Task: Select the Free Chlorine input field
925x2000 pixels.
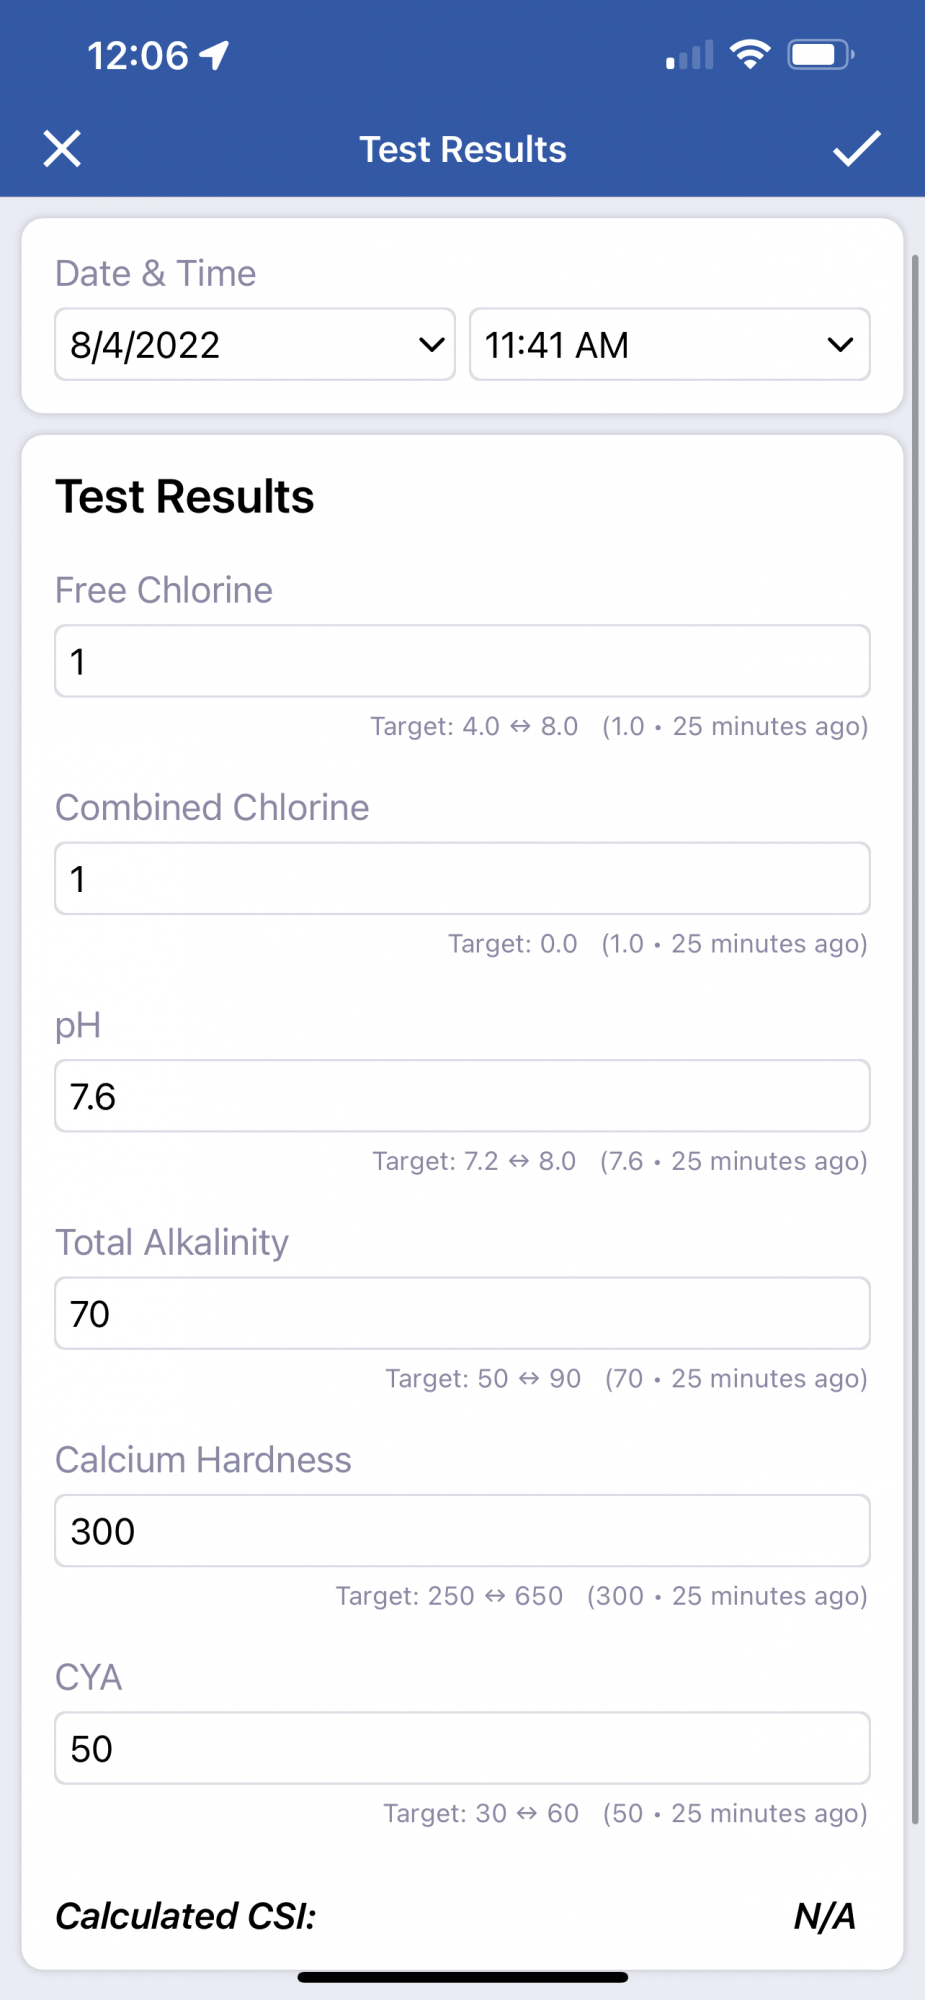Action: (462, 661)
